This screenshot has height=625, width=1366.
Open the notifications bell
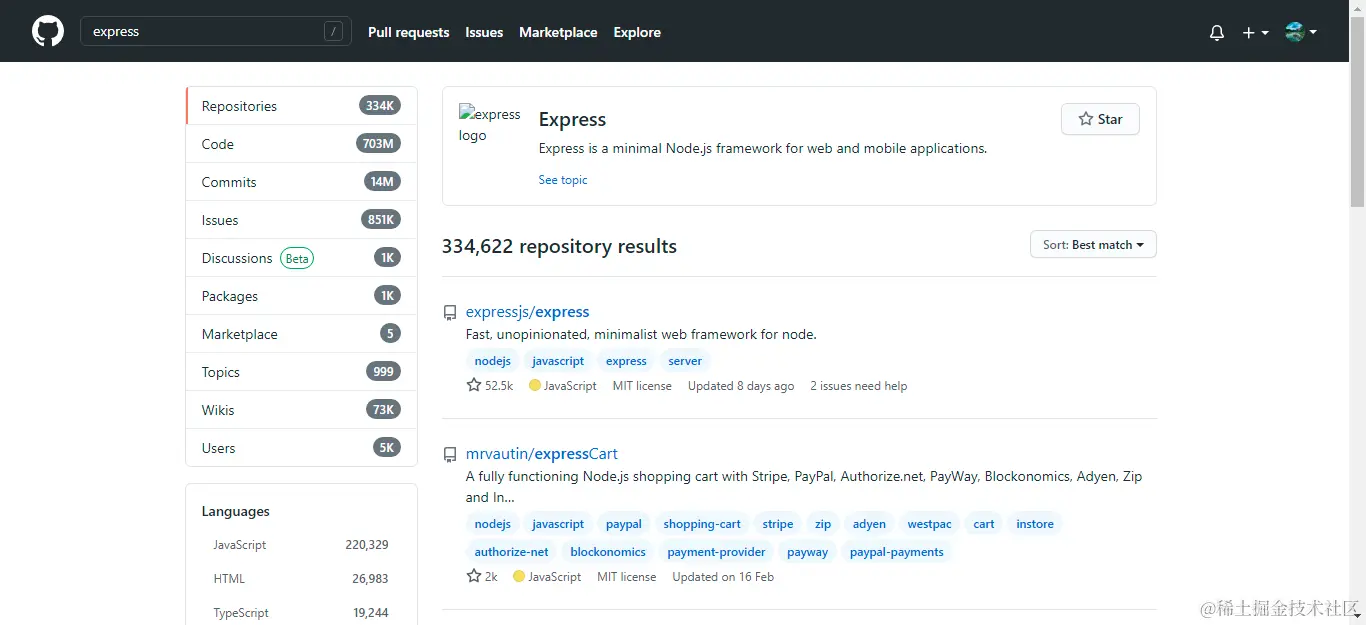(x=1216, y=33)
